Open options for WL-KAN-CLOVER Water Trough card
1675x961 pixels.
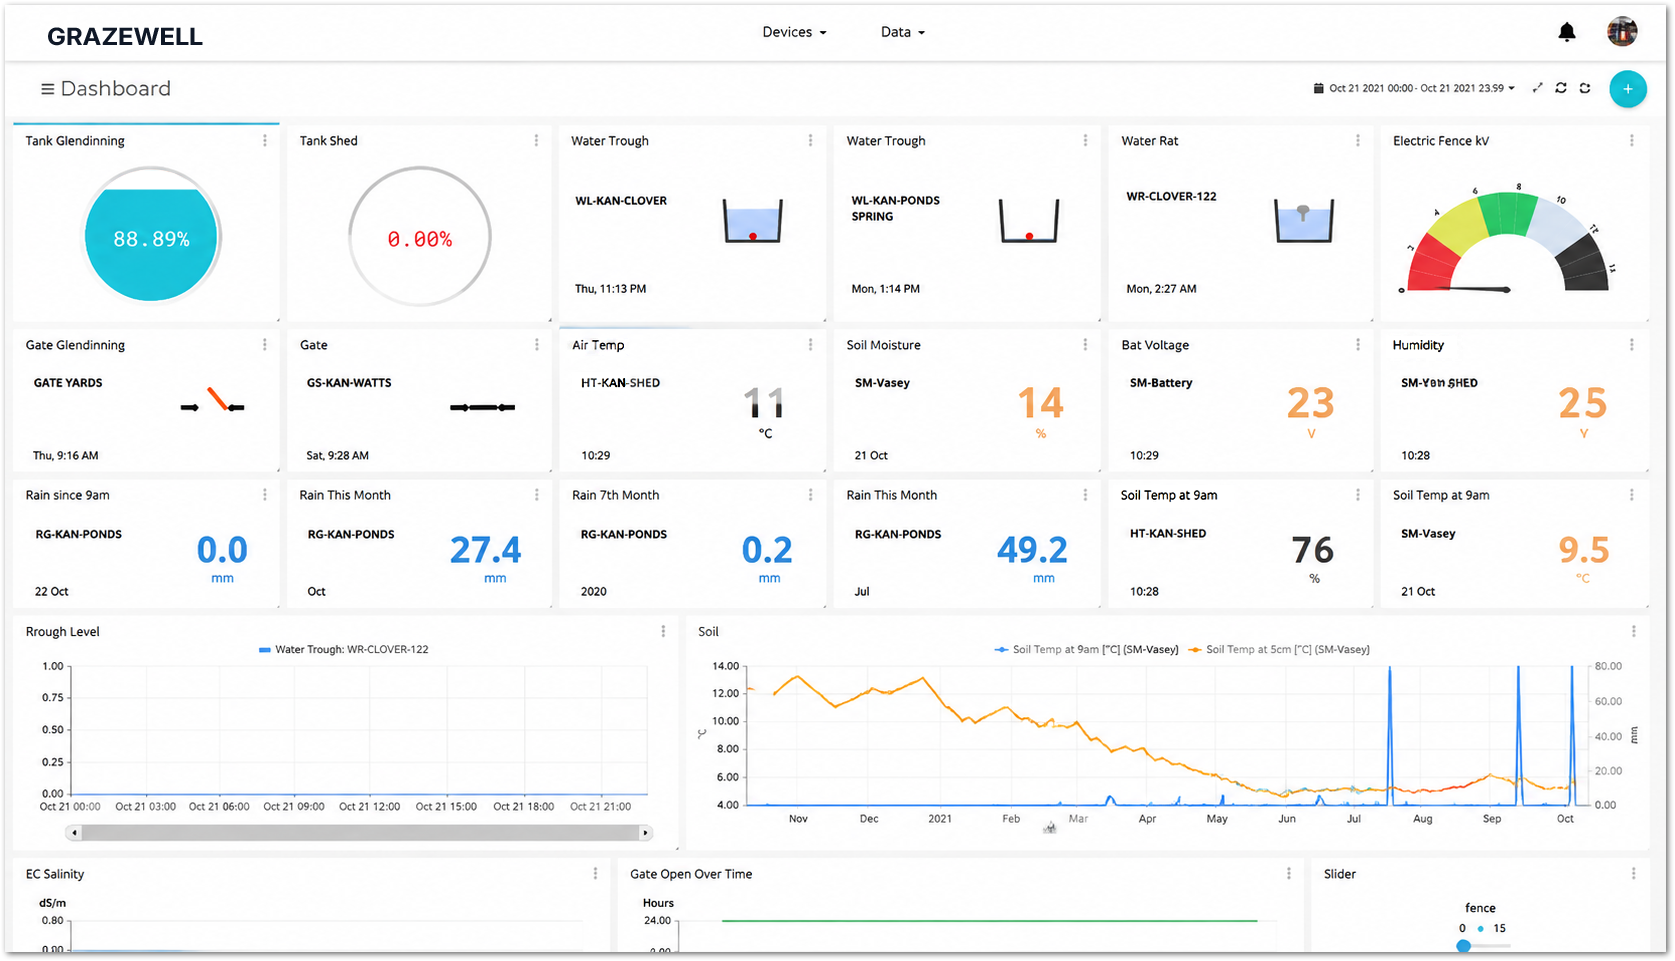(810, 141)
